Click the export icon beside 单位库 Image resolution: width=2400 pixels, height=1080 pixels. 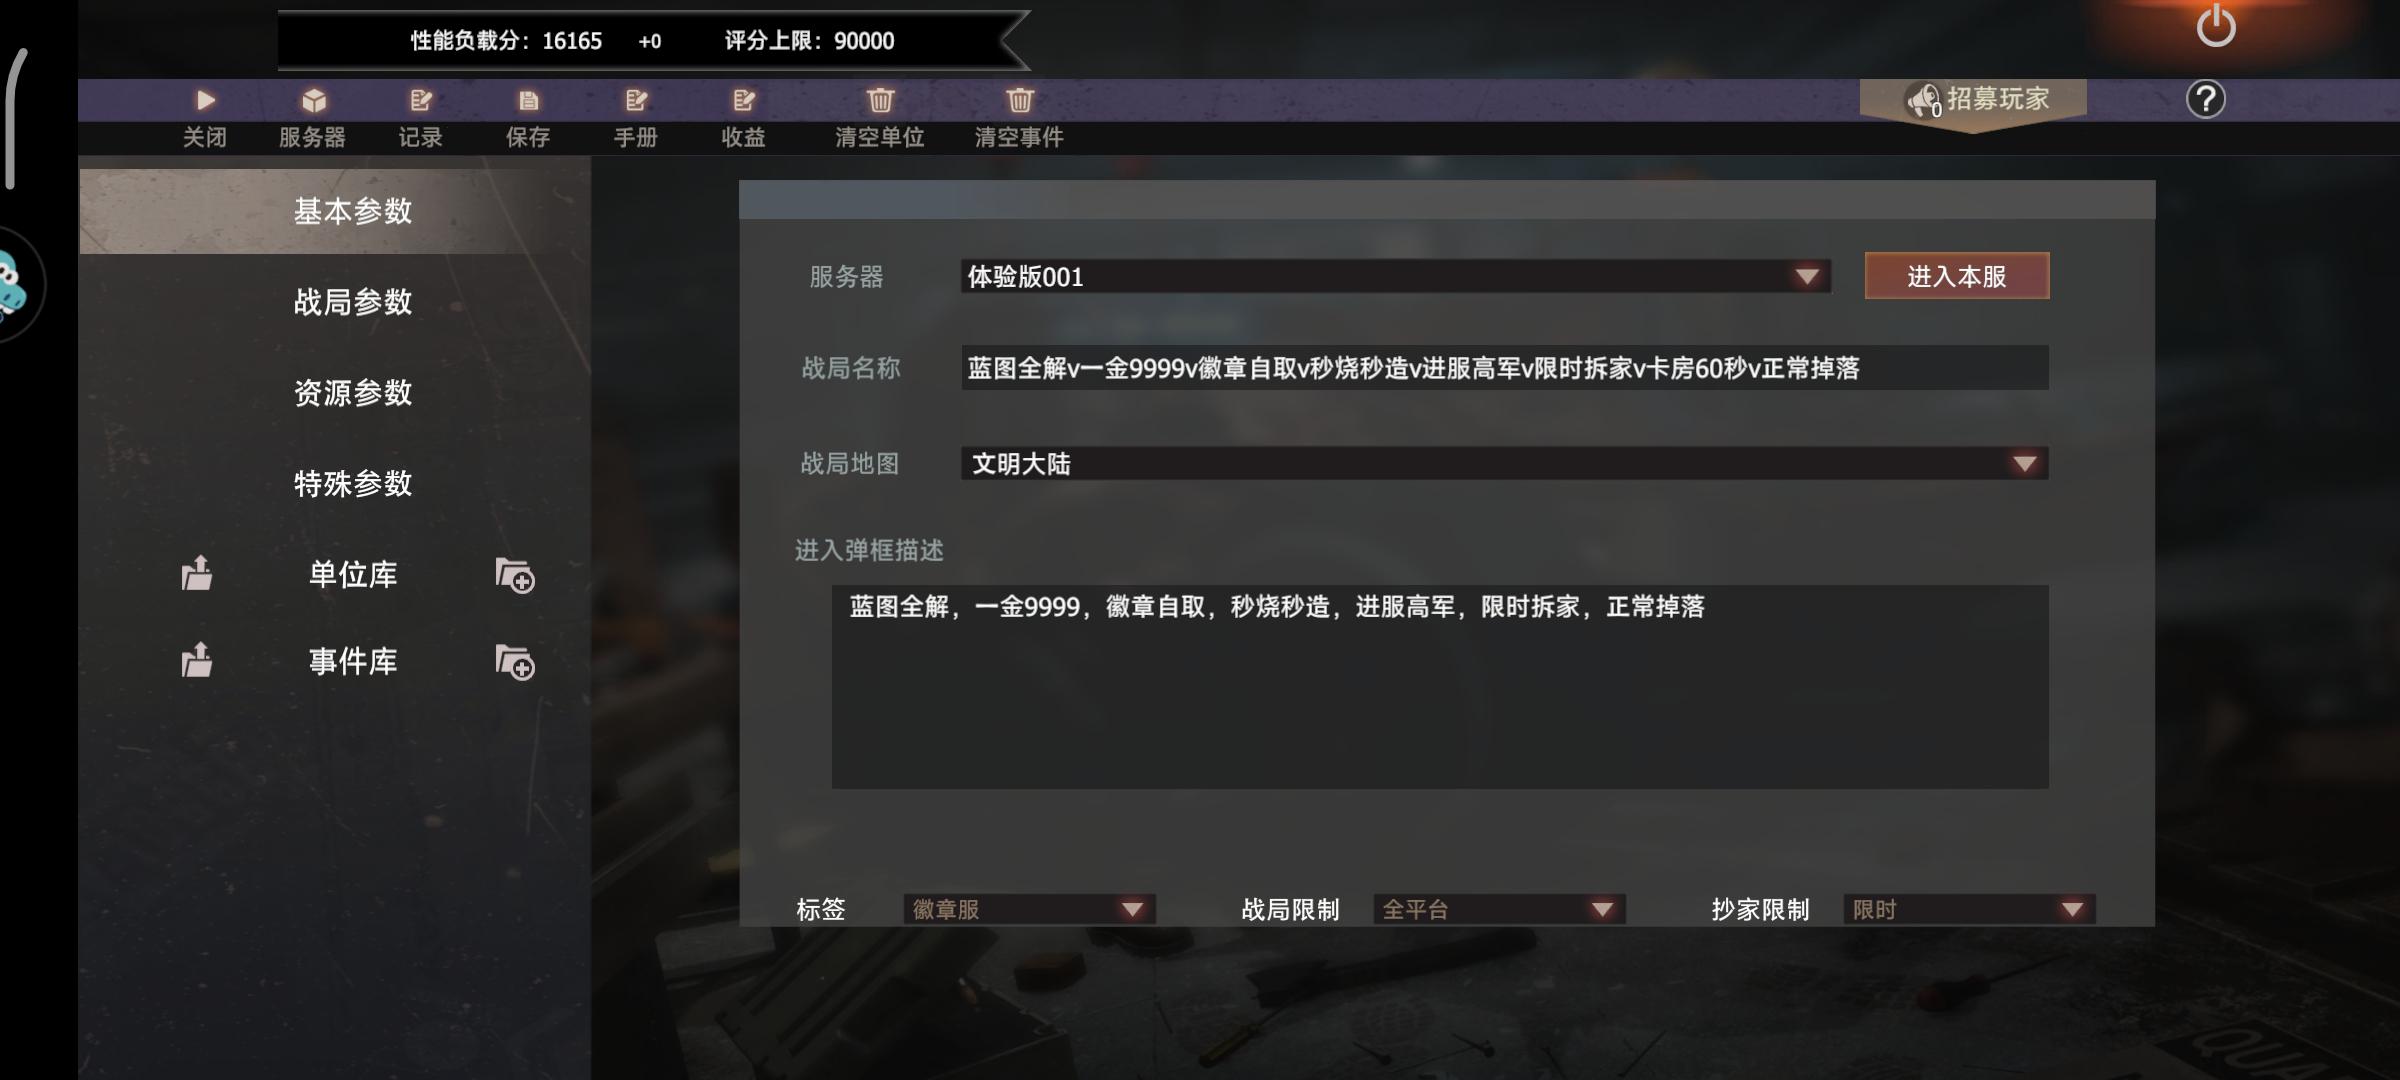[x=197, y=573]
